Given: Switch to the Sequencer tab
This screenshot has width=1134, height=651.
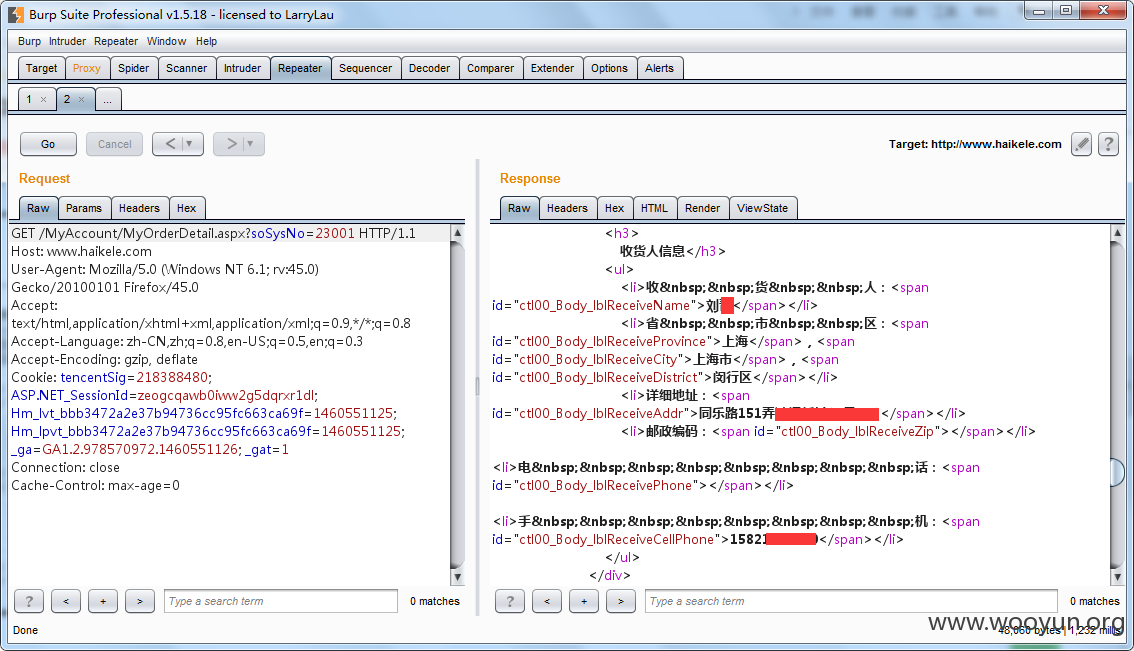Looking at the screenshot, I should [x=365, y=68].
